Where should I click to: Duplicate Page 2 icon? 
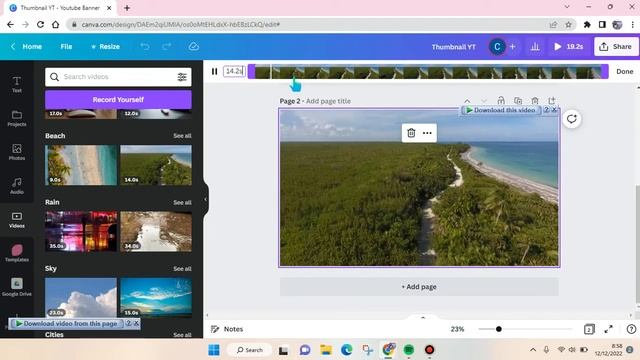(x=518, y=100)
